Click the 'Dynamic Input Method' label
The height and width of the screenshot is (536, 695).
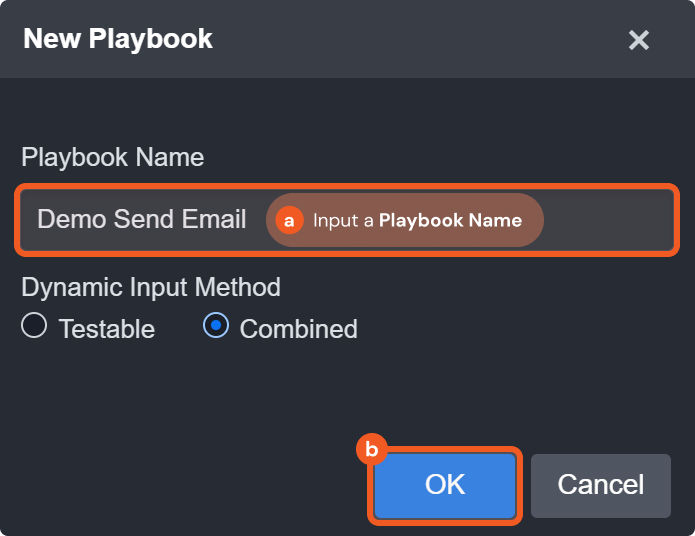pyautogui.click(x=150, y=288)
